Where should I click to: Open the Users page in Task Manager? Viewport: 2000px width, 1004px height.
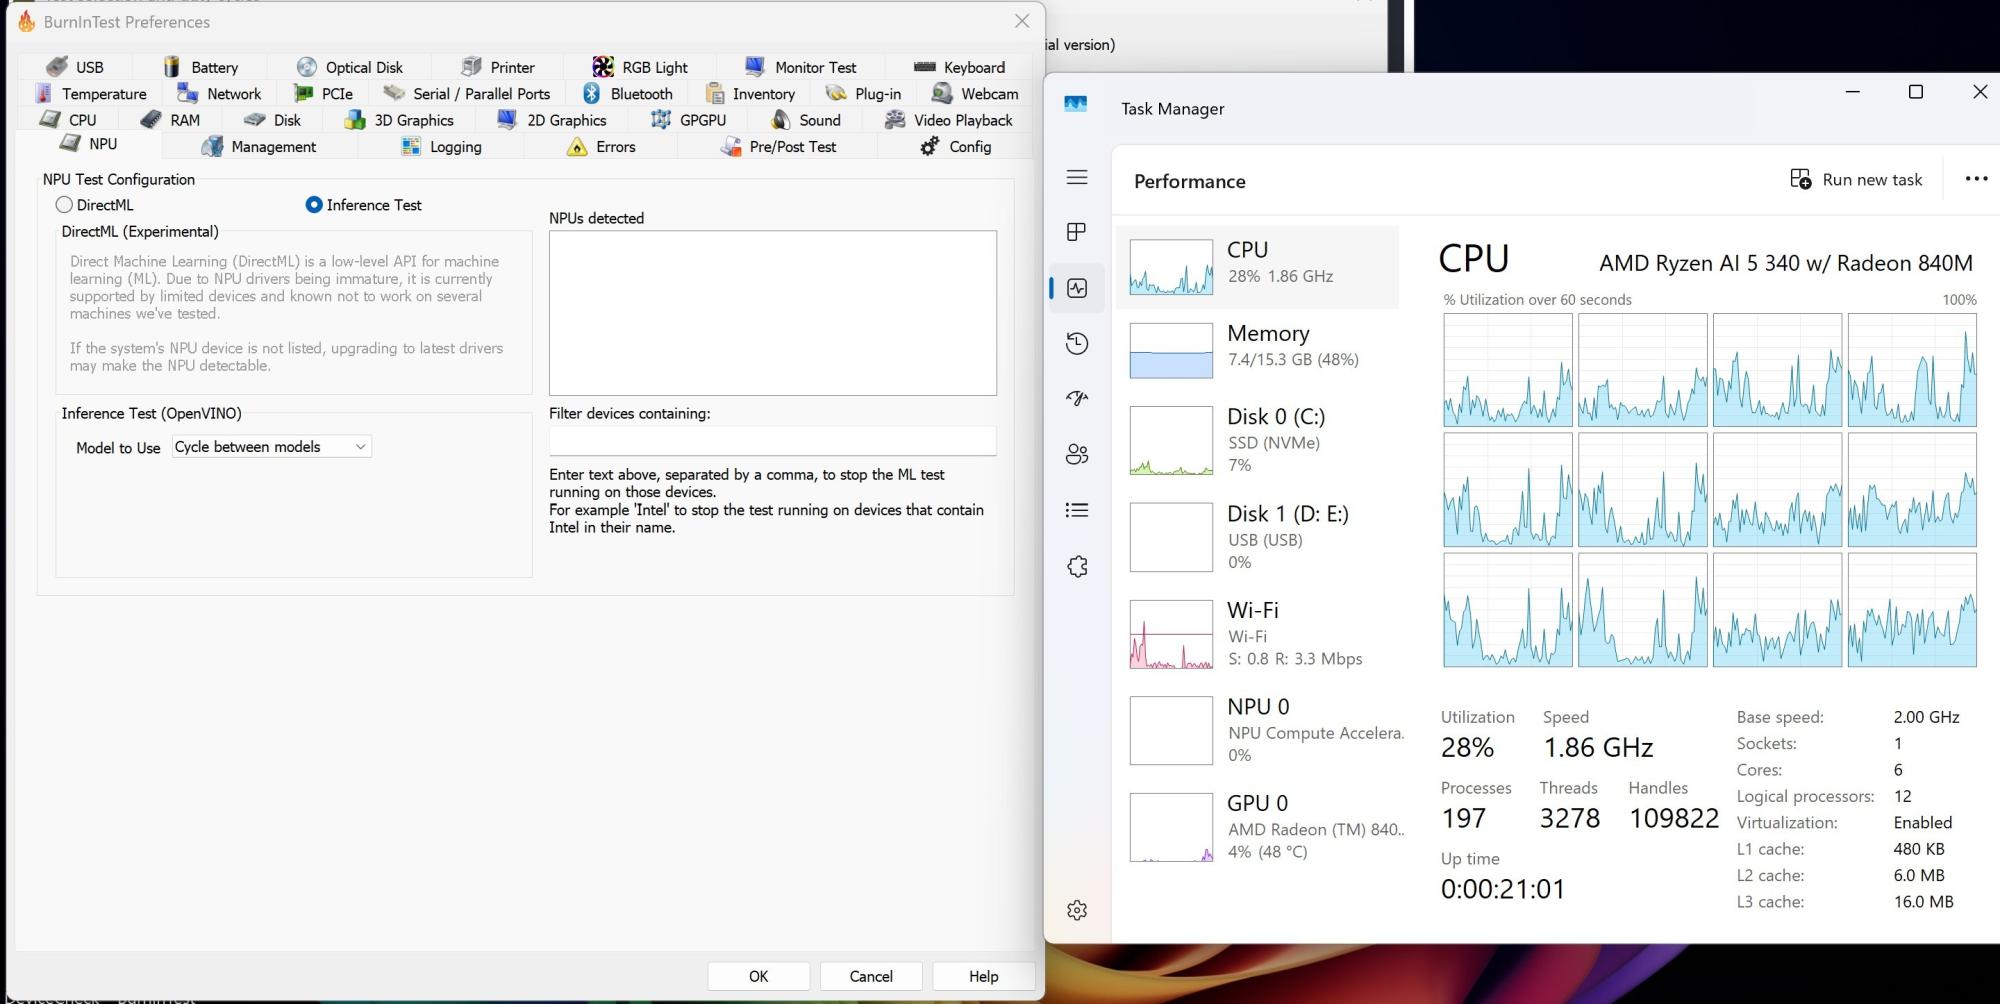pyautogui.click(x=1077, y=455)
